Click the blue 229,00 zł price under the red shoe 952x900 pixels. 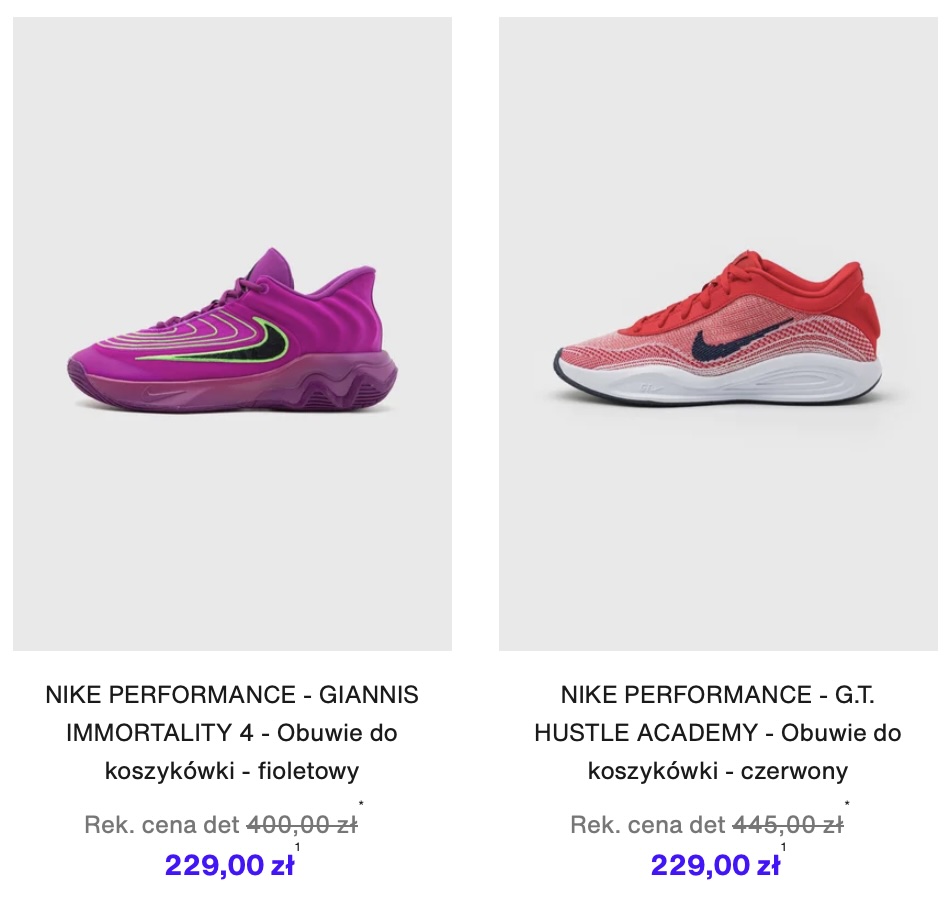(x=715, y=865)
